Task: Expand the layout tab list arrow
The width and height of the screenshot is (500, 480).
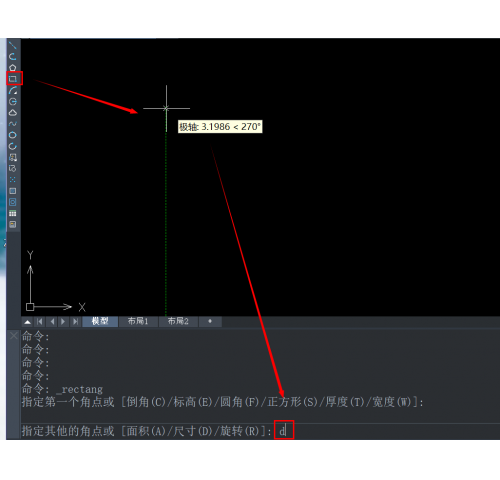Action: 28,322
